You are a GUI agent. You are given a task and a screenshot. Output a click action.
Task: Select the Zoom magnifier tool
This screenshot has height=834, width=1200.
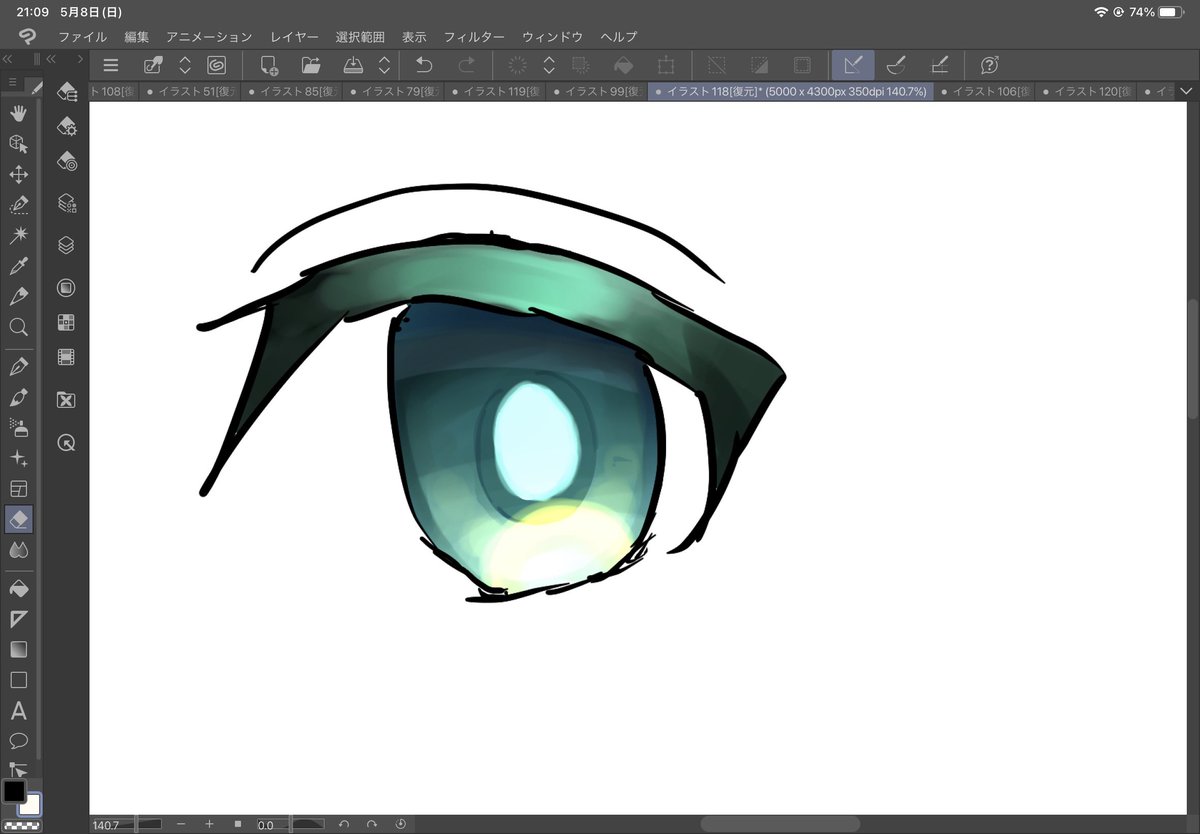18,327
